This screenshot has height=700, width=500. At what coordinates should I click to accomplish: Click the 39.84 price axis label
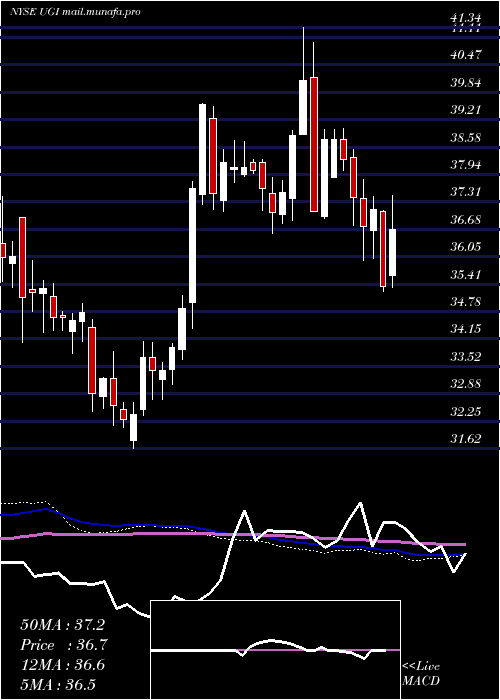pos(466,83)
